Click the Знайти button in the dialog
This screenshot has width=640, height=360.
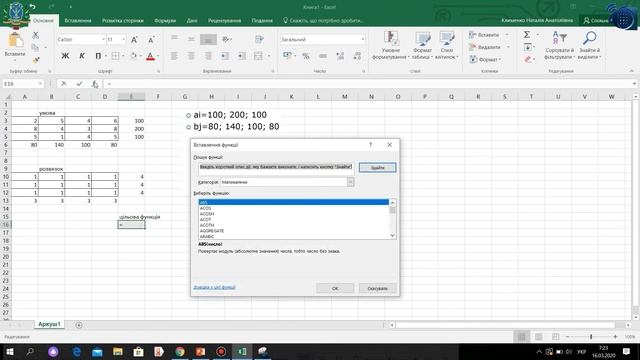(x=378, y=167)
